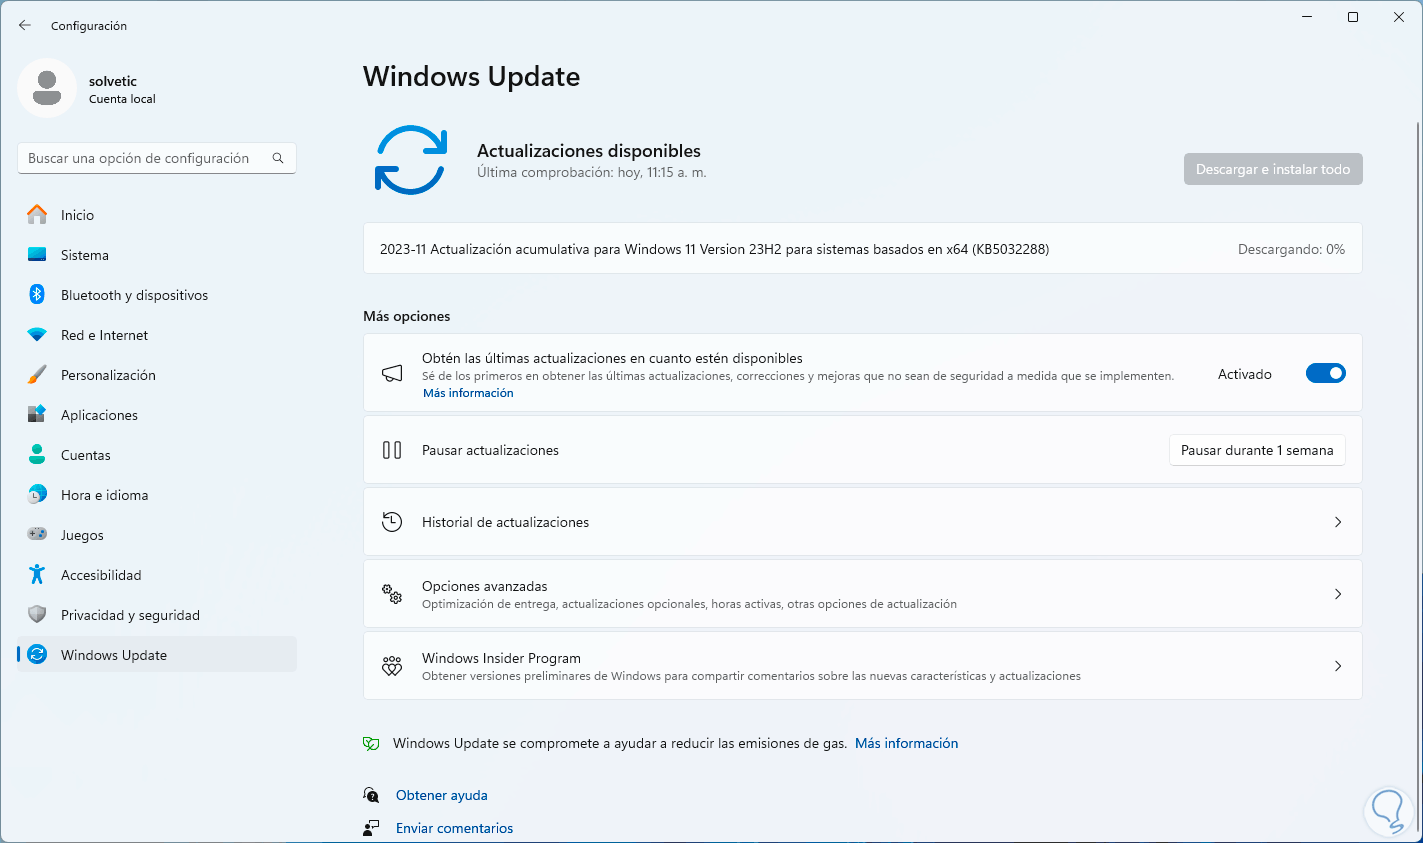The width and height of the screenshot is (1423, 843).
Task: Click the Actualizaciones disponibles heading
Action: point(589,151)
